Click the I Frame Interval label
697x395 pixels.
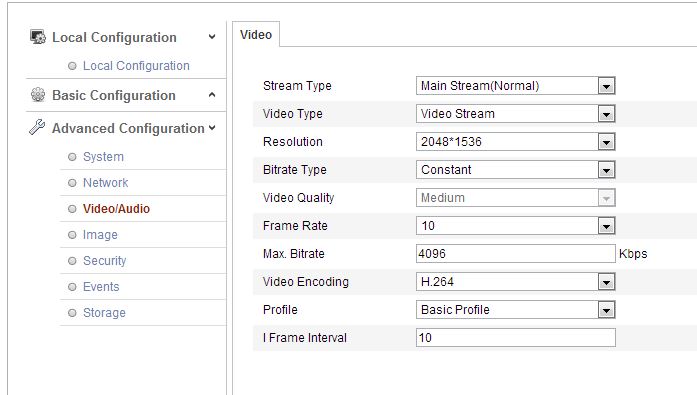point(304,338)
